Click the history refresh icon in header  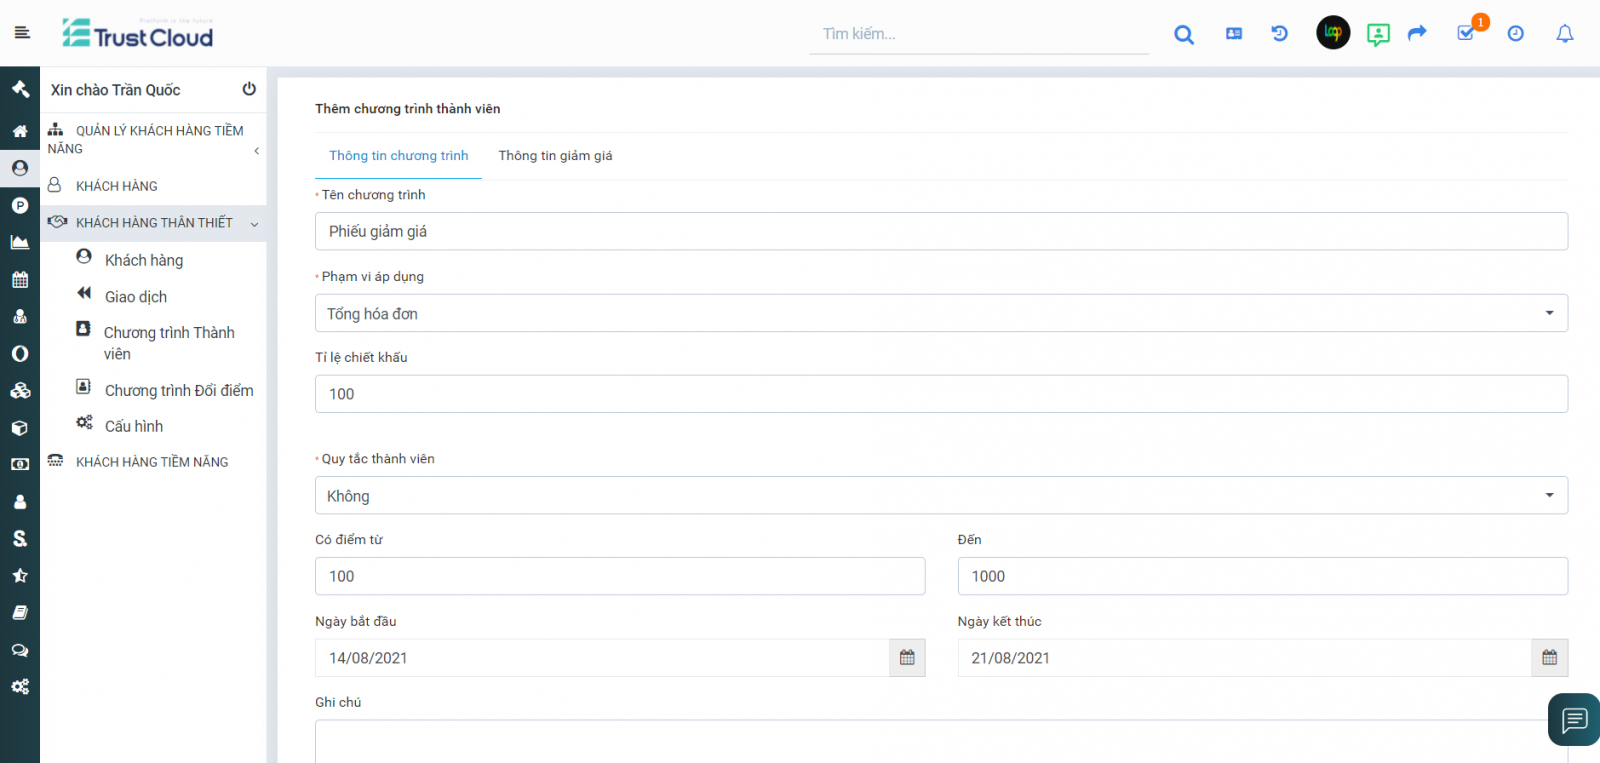tap(1279, 34)
